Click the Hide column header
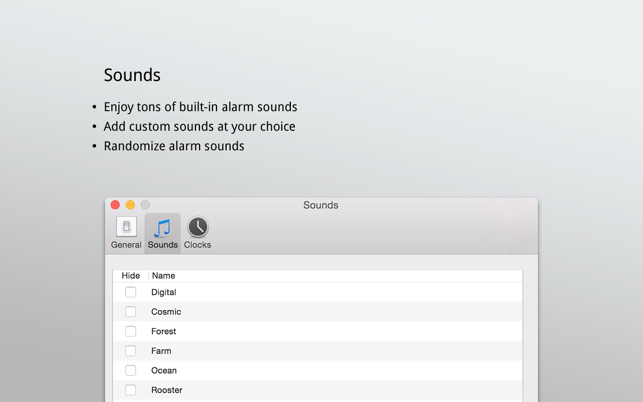 pos(131,276)
